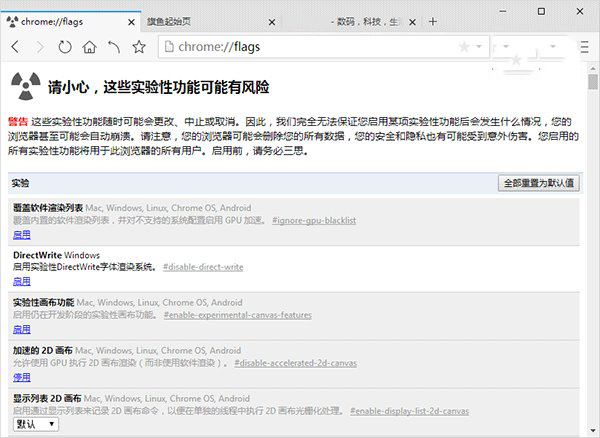Open a new tab with plus
Viewport: 600px width, 438px height.
(x=433, y=21)
